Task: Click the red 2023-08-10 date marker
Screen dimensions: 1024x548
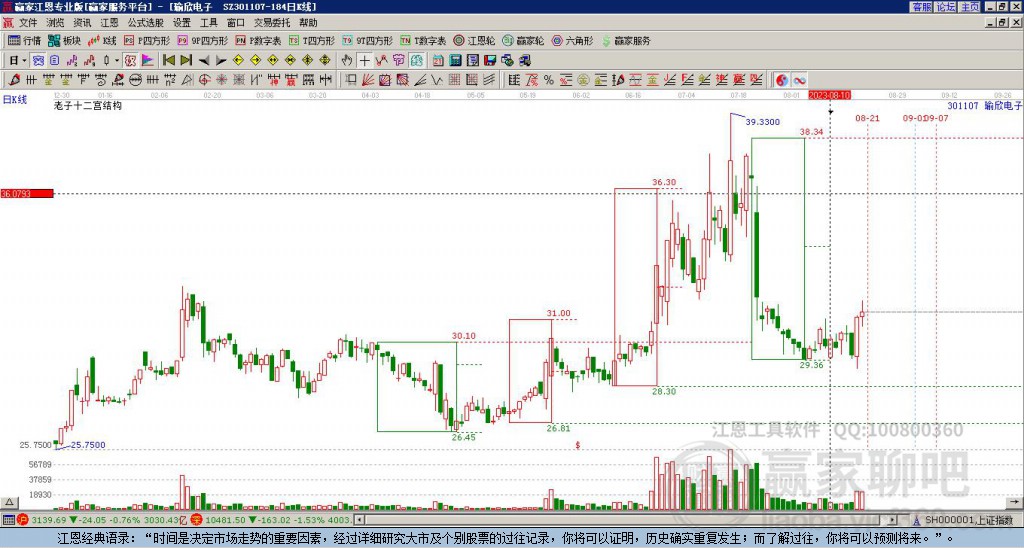Action: click(x=830, y=95)
